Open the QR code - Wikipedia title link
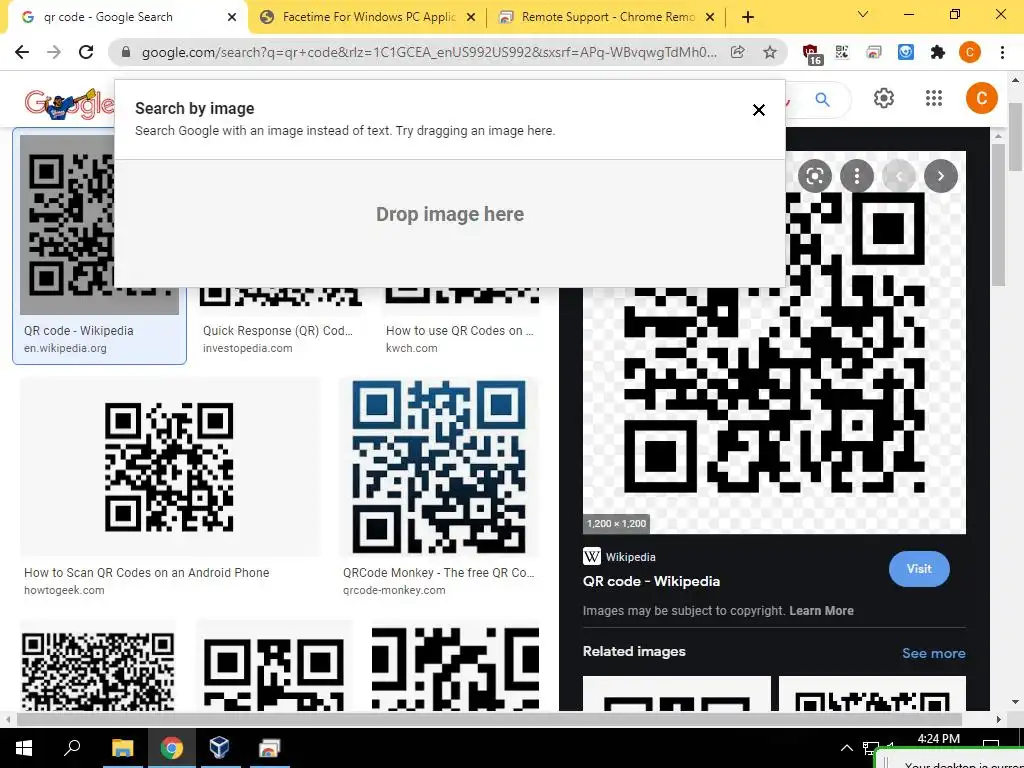The width and height of the screenshot is (1024, 768). [651, 581]
